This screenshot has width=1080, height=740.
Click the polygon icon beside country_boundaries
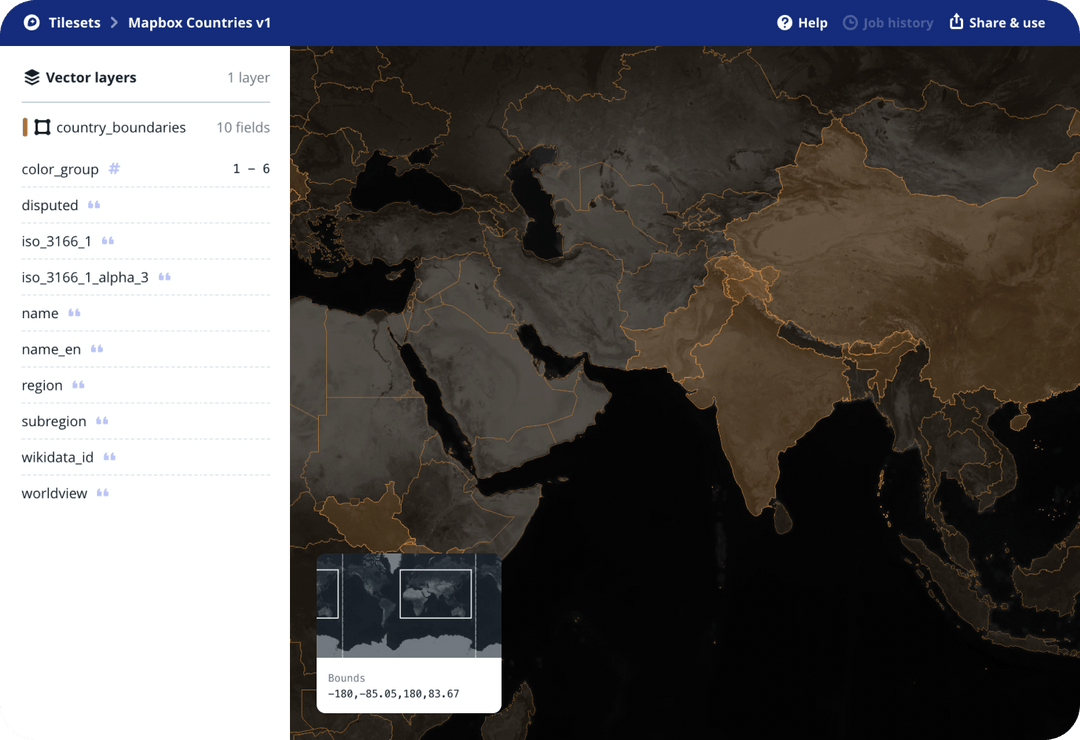43,127
